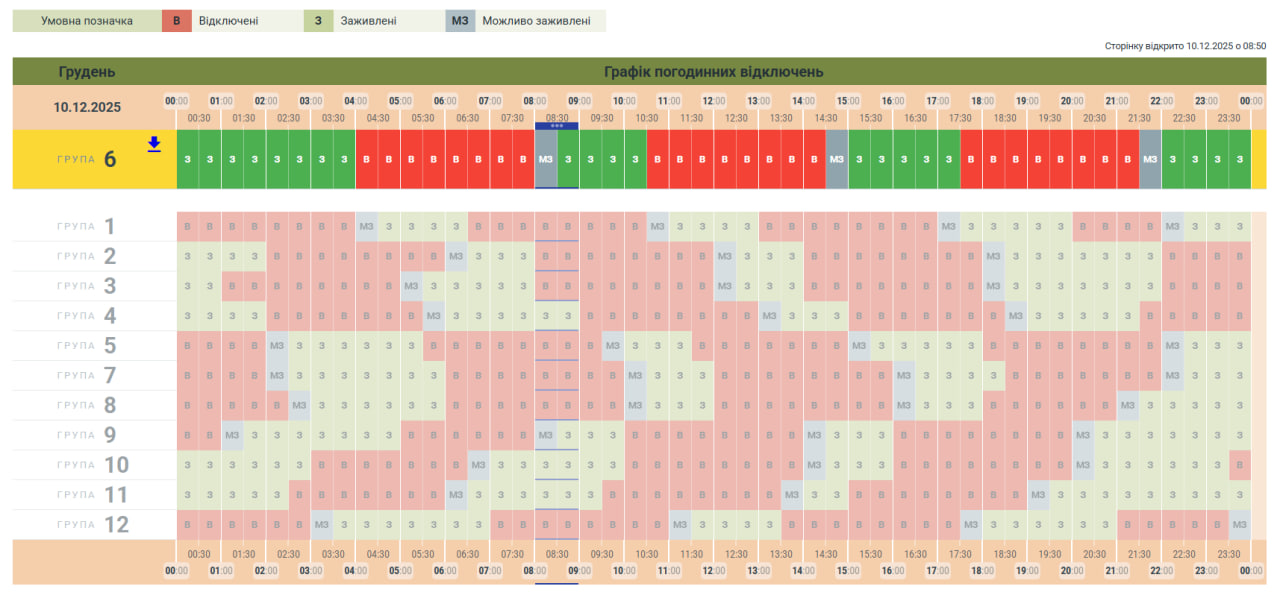The width and height of the screenshot is (1280, 595).
Task: Click the "Відключені" legend label
Action: (228, 21)
